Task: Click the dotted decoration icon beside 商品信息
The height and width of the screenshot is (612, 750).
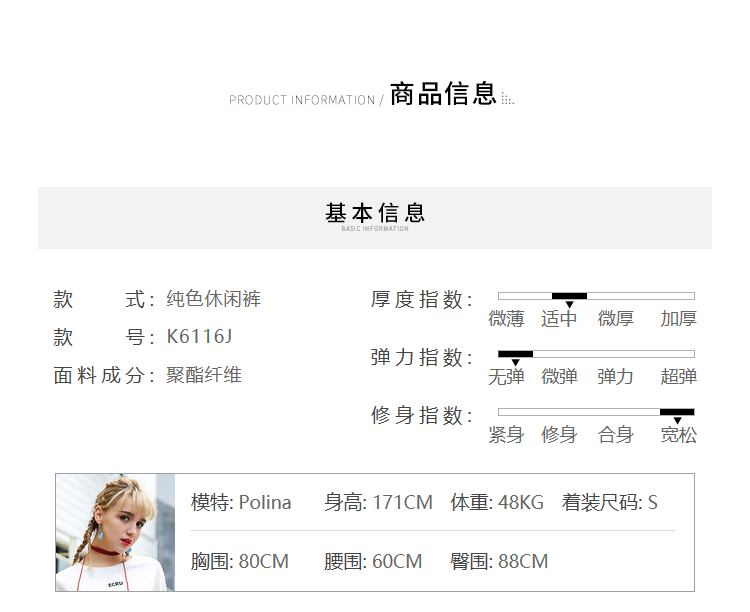Action: point(507,99)
